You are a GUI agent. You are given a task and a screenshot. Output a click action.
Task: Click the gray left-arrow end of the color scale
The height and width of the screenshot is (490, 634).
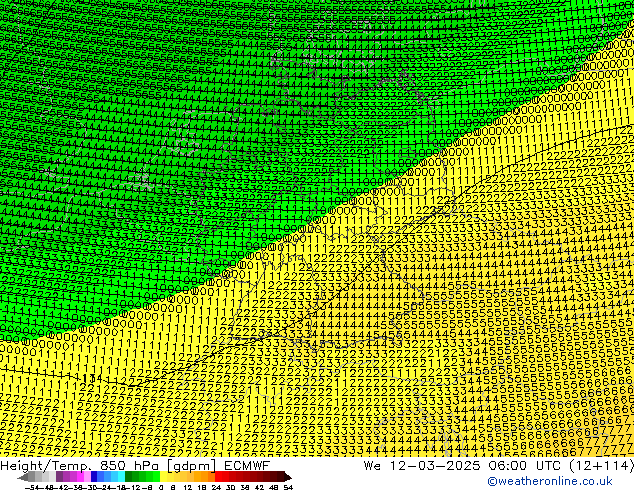23,477
